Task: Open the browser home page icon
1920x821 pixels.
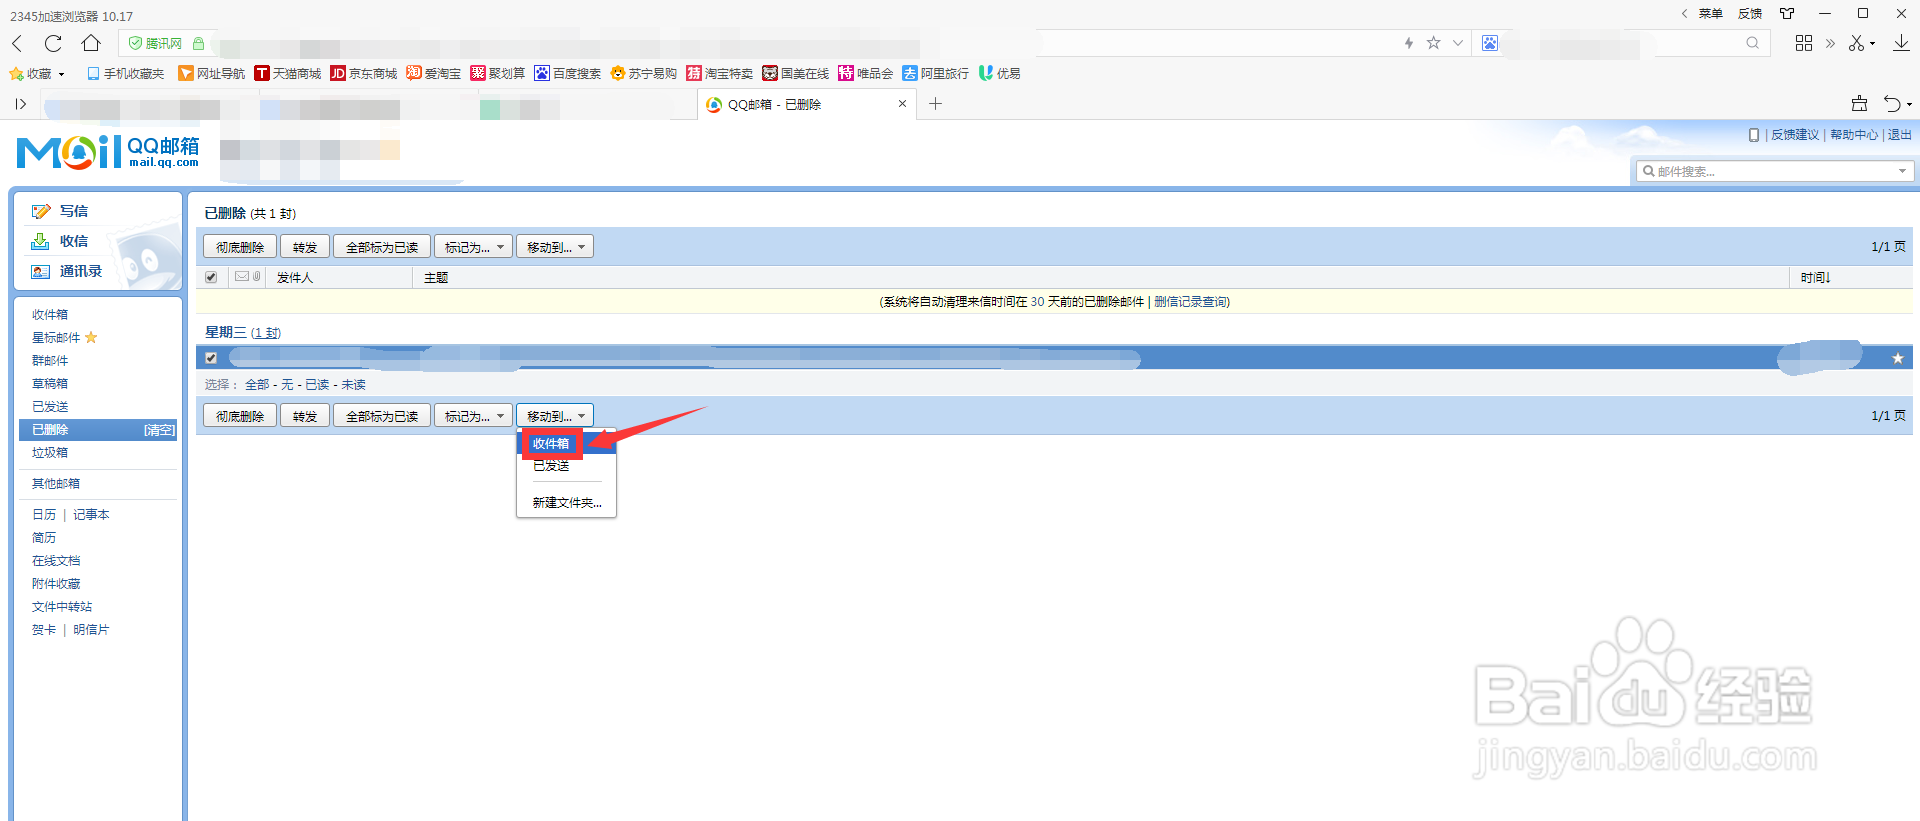Action: [x=91, y=43]
